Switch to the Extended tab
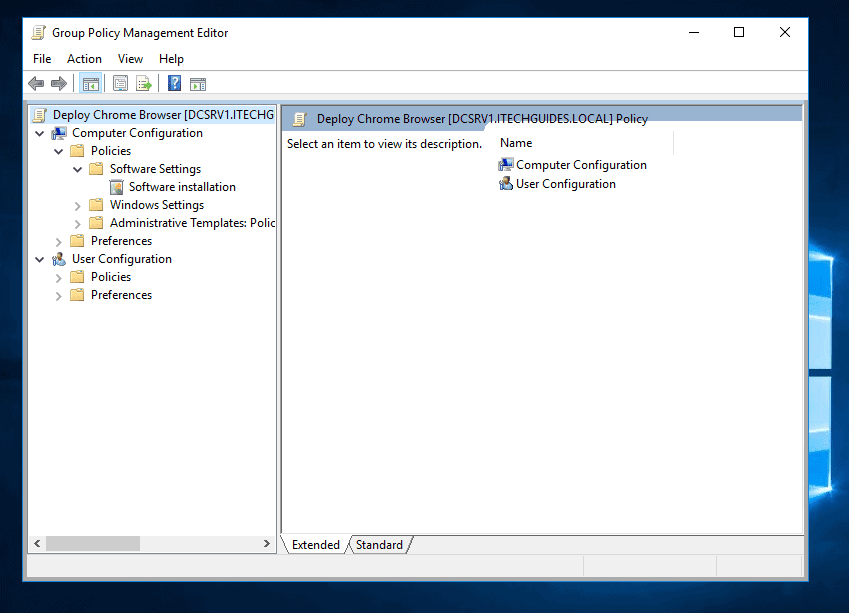The image size is (849, 613). point(316,545)
